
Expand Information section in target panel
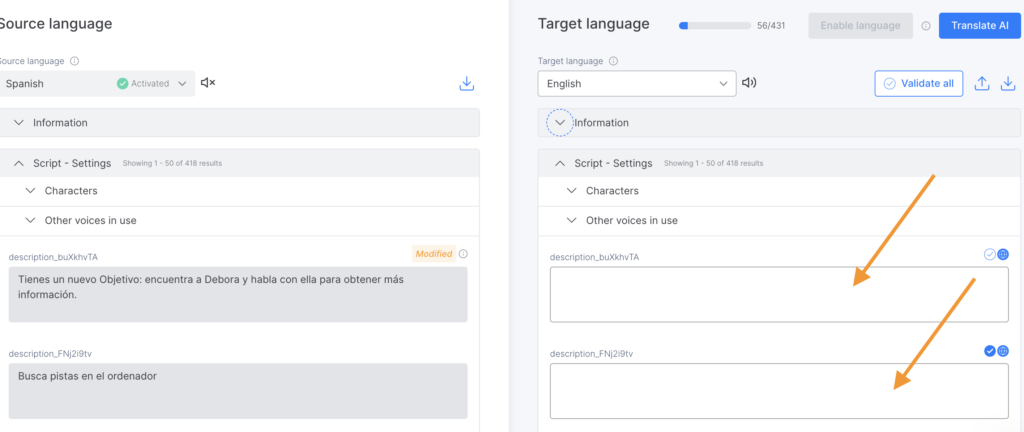[560, 123]
